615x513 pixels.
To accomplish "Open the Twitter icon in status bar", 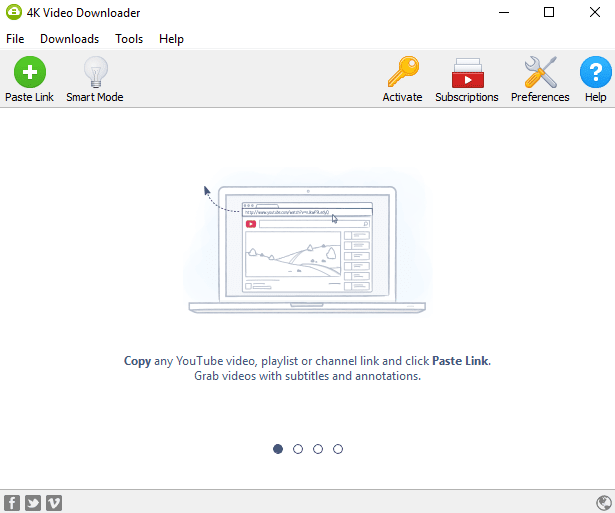I will (x=33, y=503).
